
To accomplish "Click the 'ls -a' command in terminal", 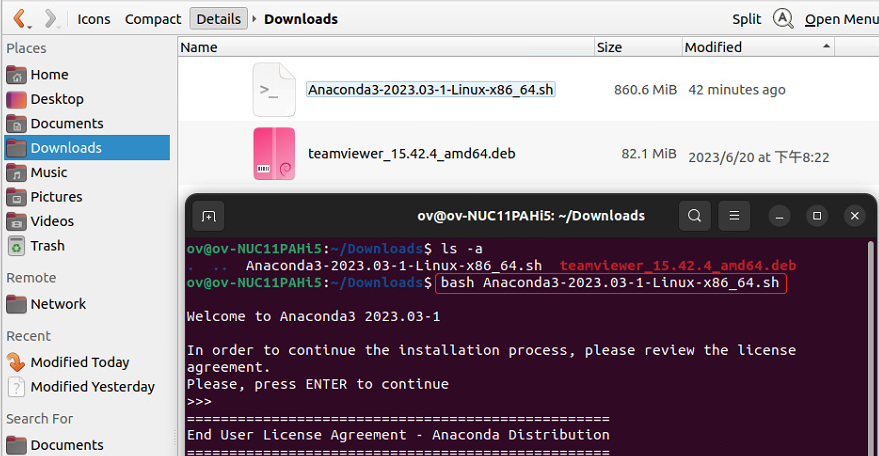I will [462, 248].
